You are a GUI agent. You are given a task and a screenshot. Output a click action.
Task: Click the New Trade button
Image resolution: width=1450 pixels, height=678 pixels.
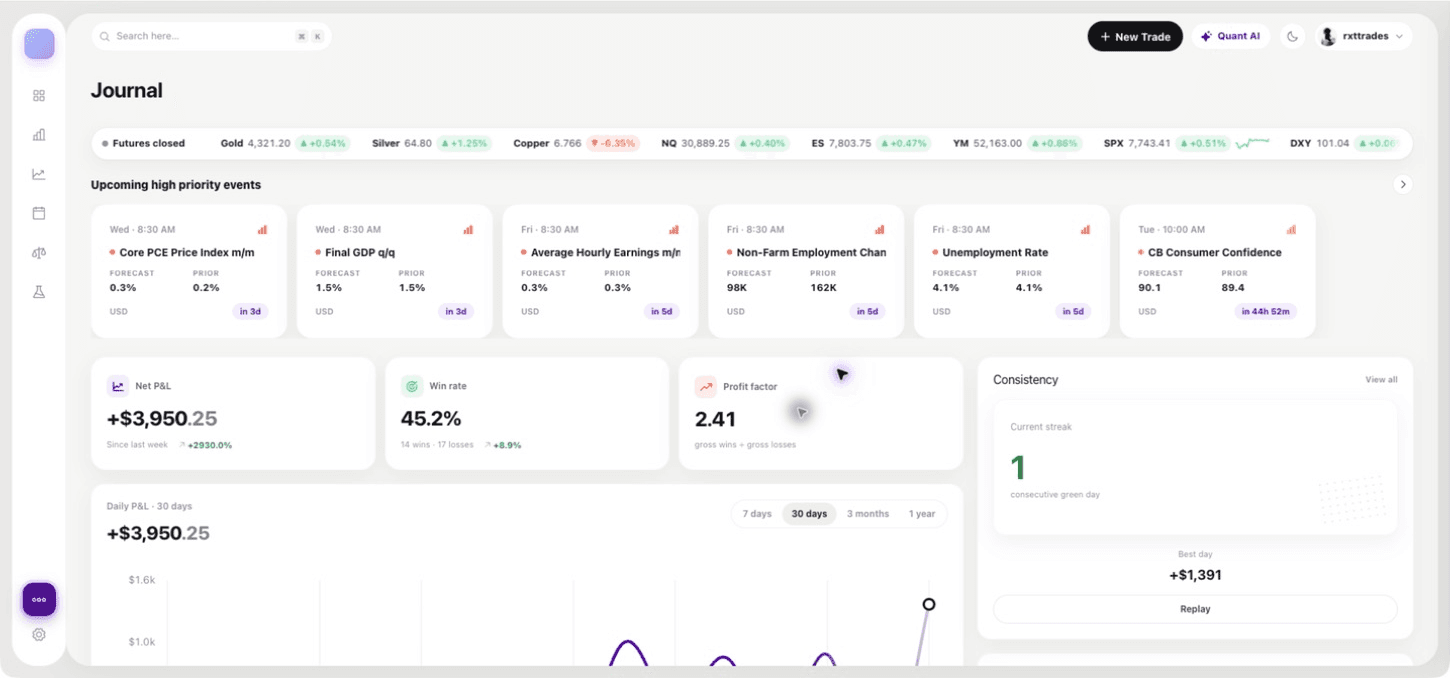pos(1135,36)
